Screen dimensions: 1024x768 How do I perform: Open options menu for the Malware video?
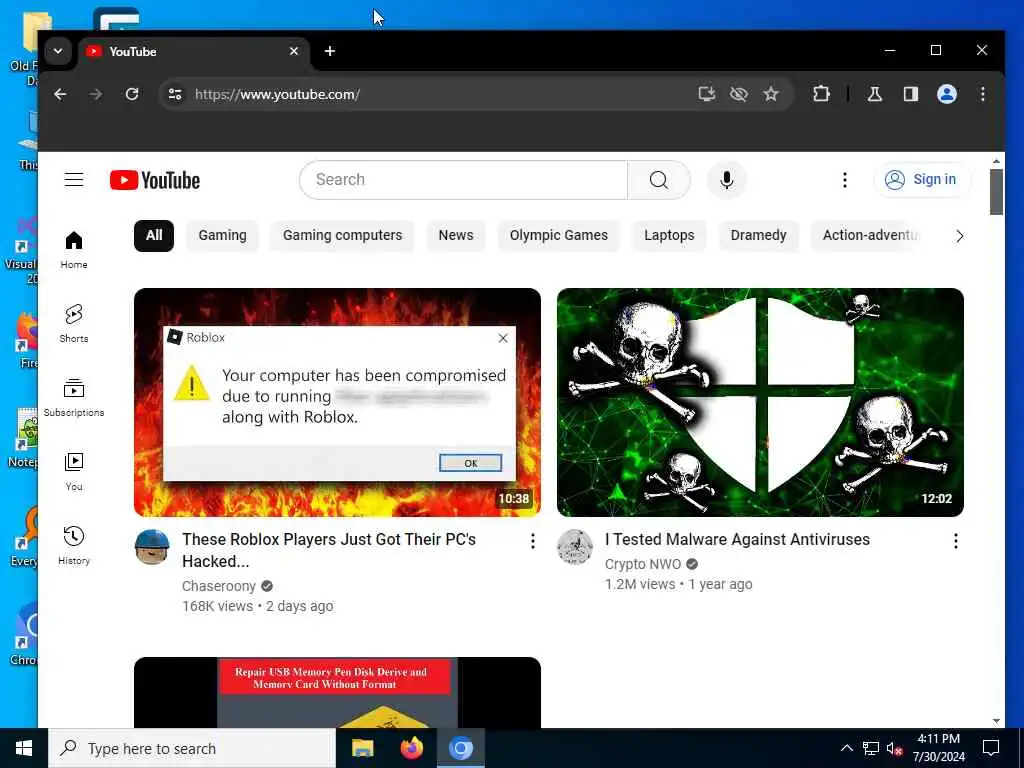point(955,541)
